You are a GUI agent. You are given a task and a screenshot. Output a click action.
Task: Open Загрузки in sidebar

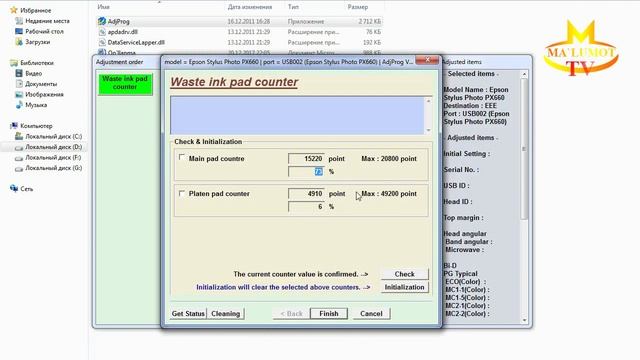tap(38, 42)
